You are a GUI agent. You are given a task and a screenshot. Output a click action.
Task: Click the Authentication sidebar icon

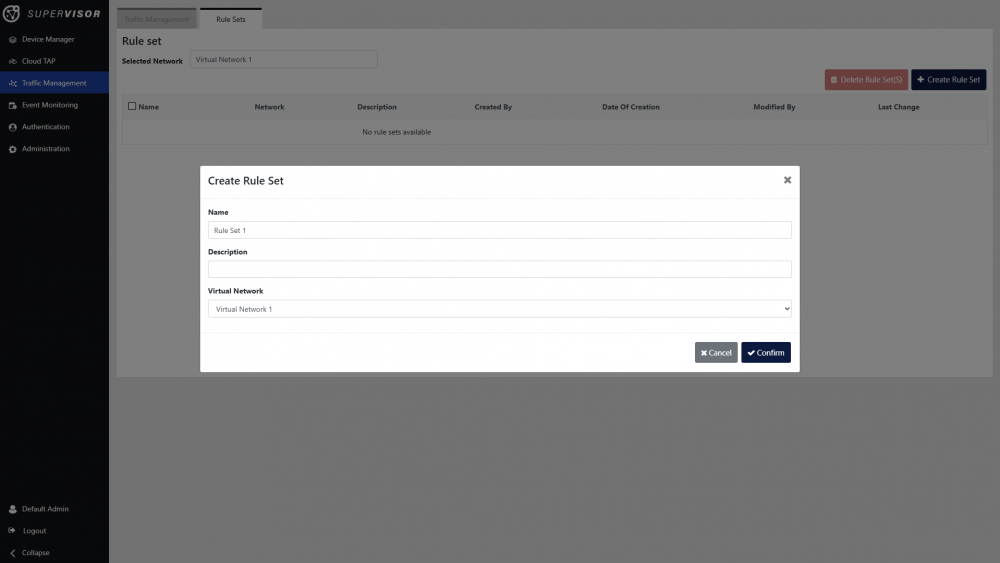[x=12, y=127]
